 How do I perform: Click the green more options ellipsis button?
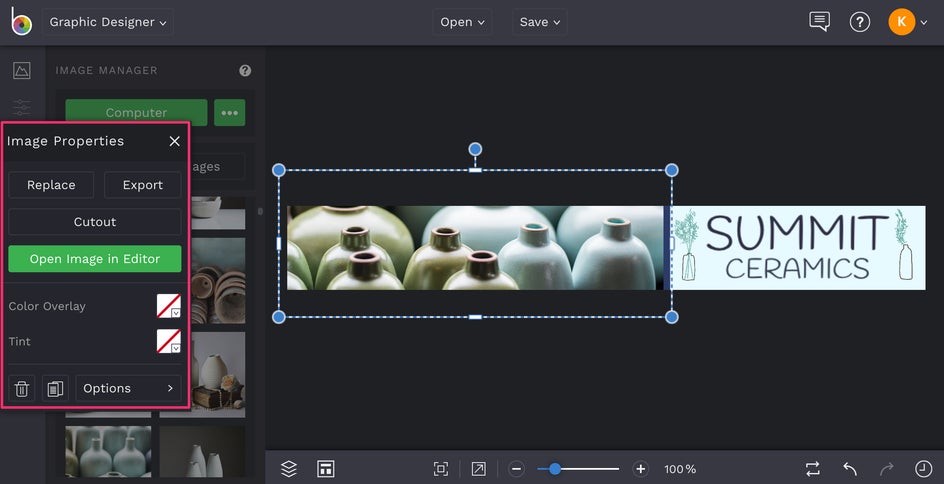click(x=229, y=113)
